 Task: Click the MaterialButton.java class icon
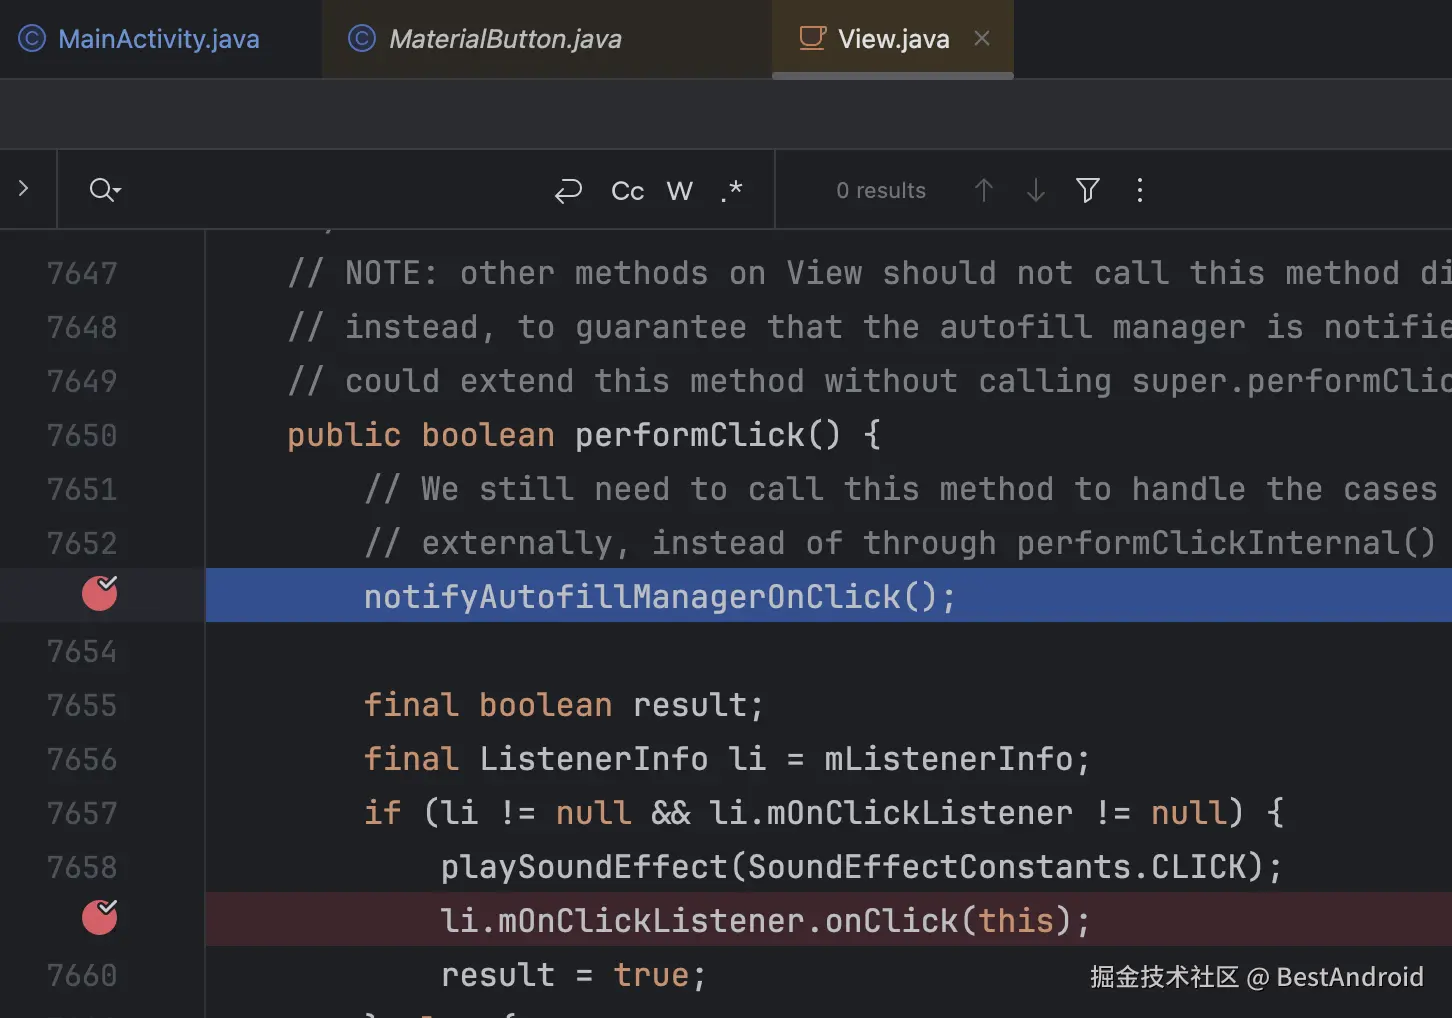(361, 39)
